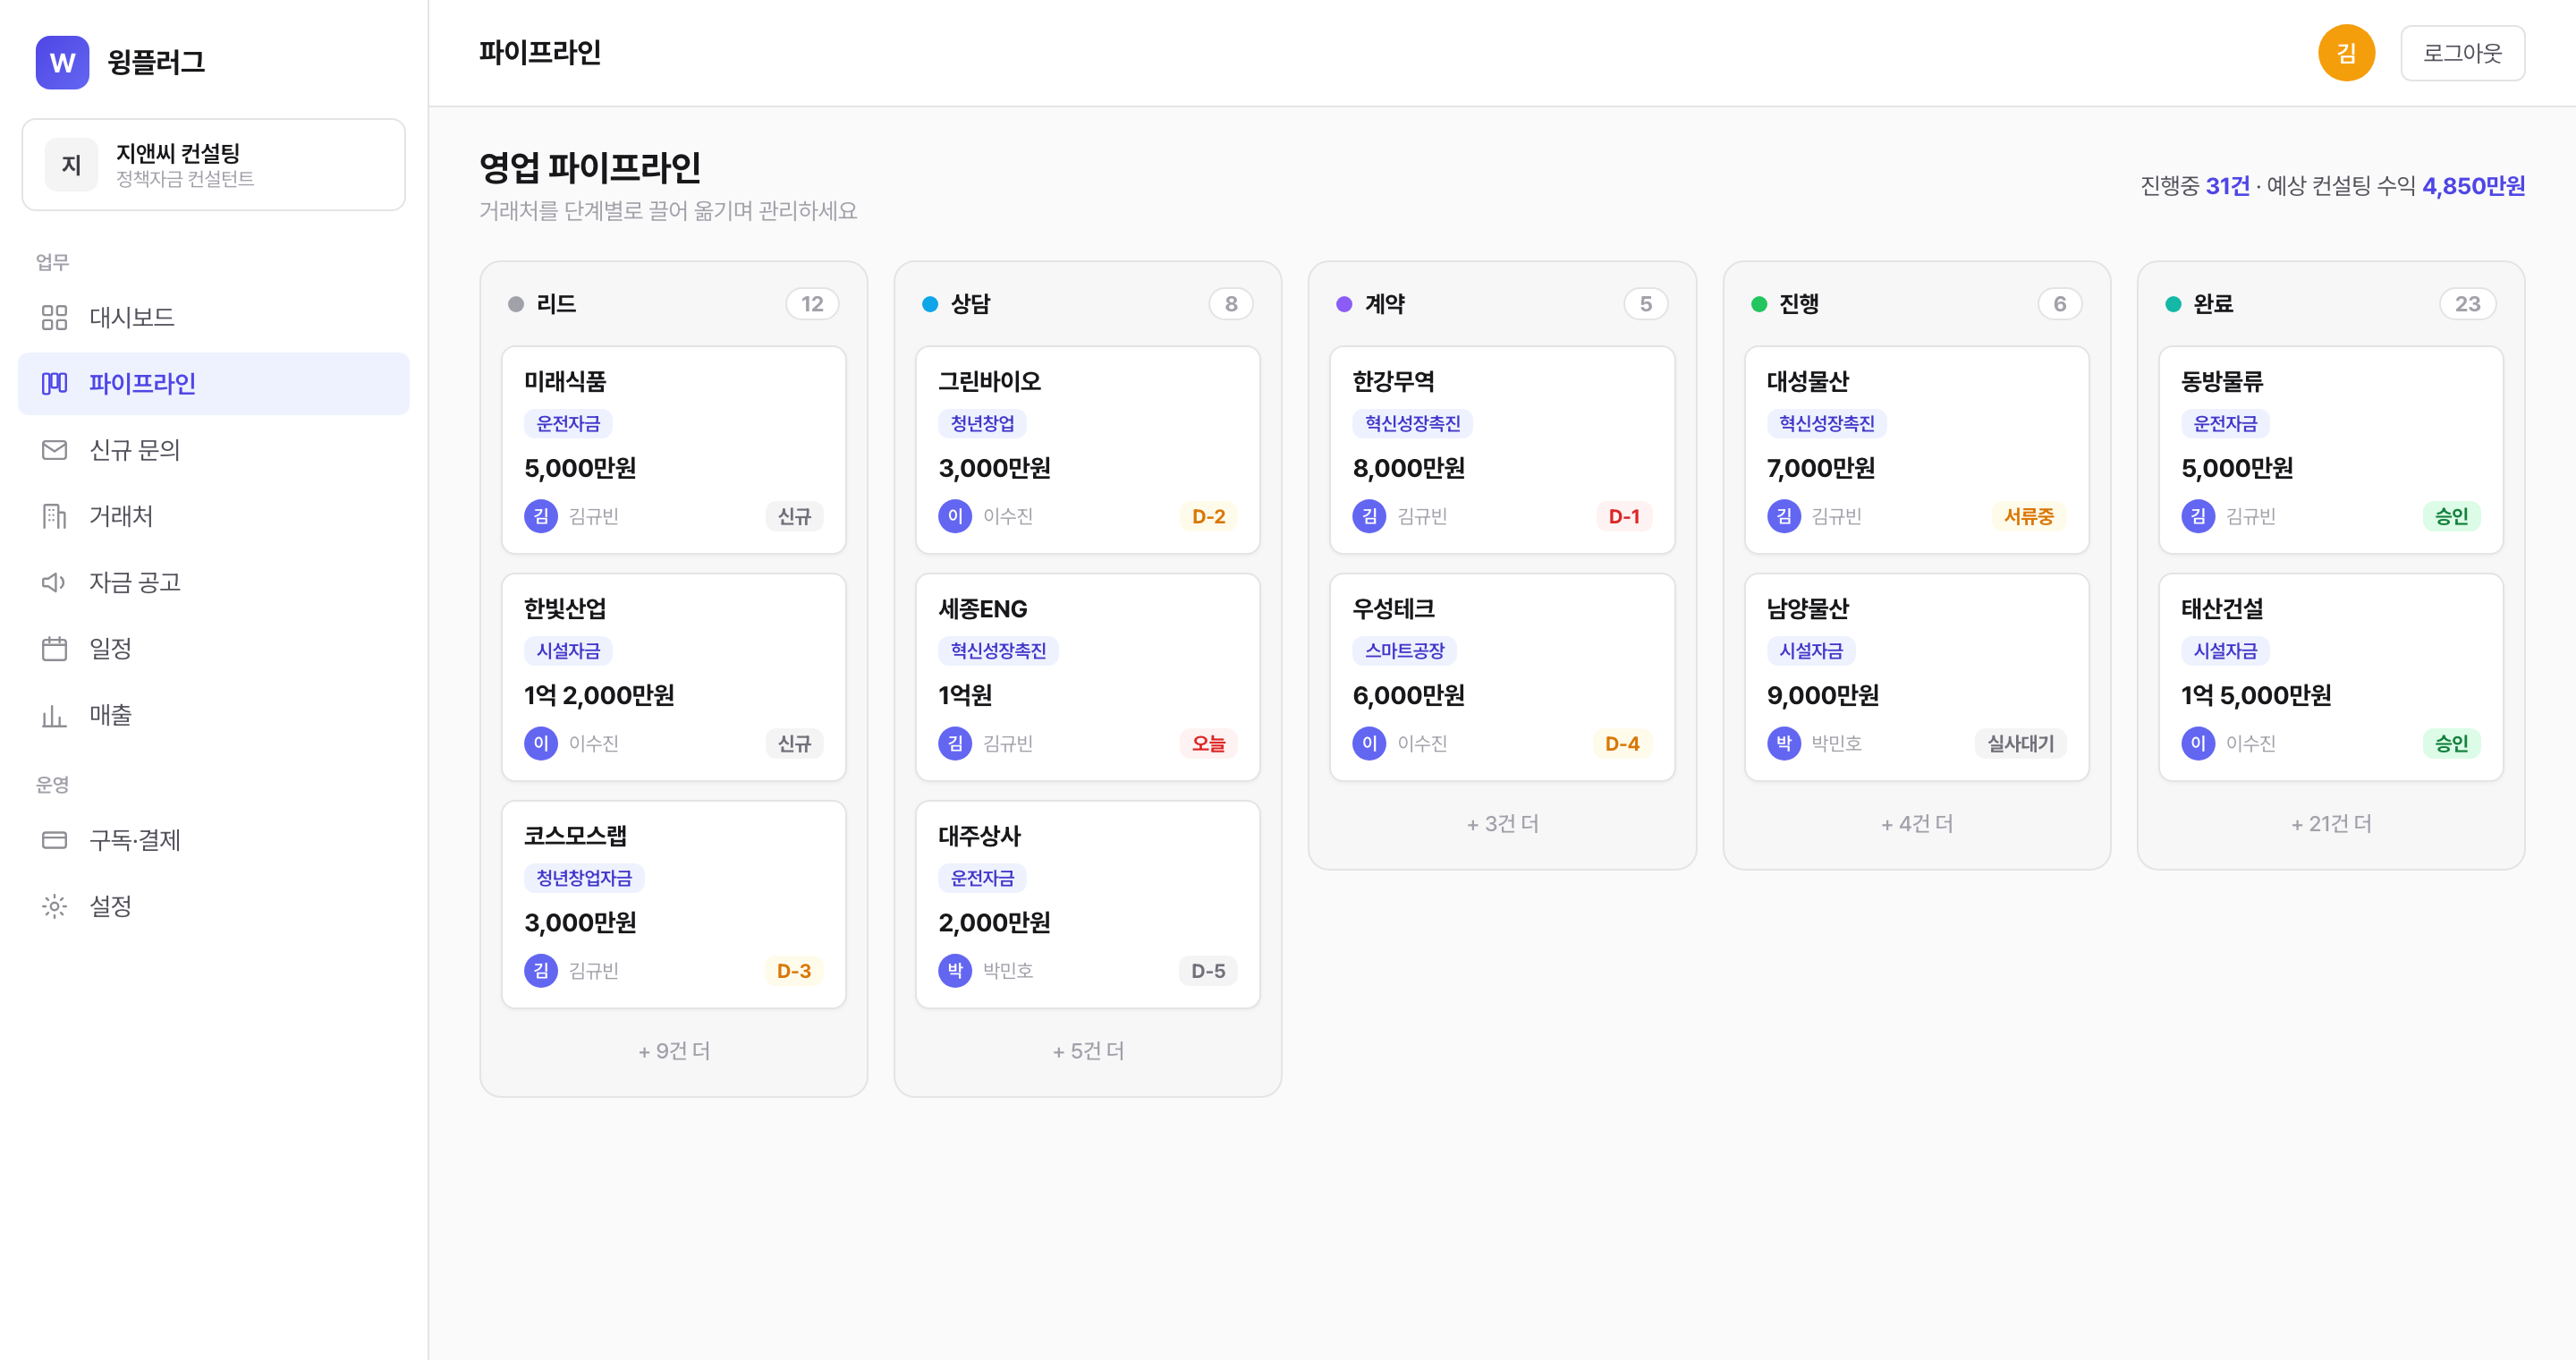Click 승인 badge on 동방물류 card

(x=2451, y=516)
